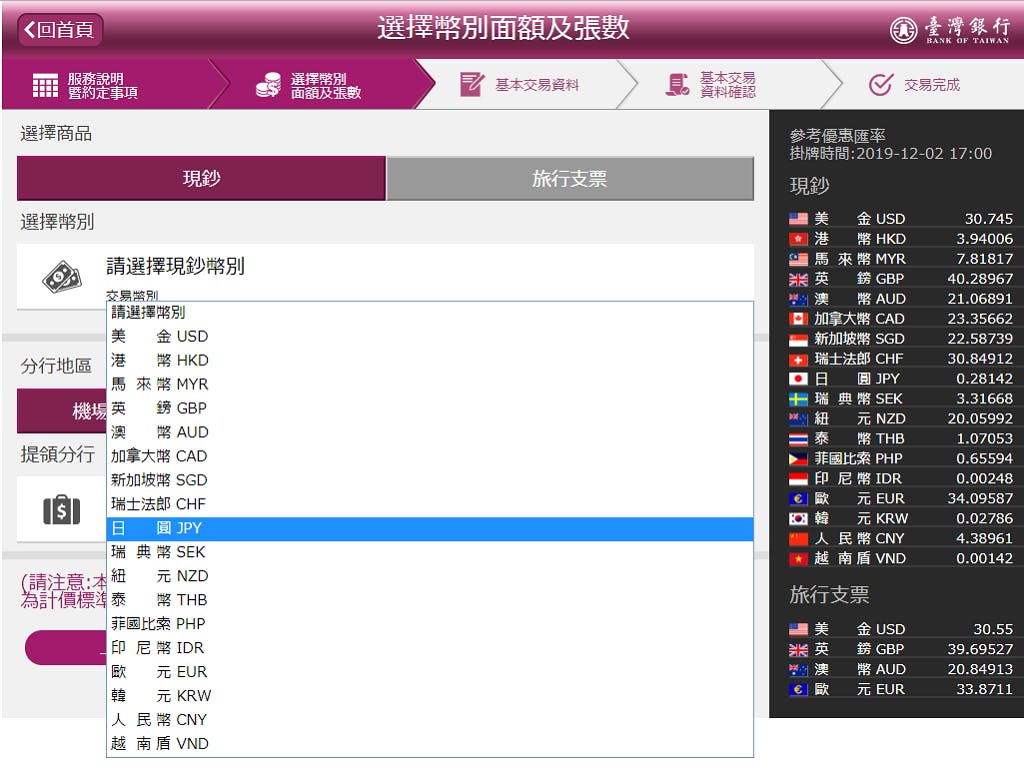Click Thailand flag in rate list

[798, 439]
